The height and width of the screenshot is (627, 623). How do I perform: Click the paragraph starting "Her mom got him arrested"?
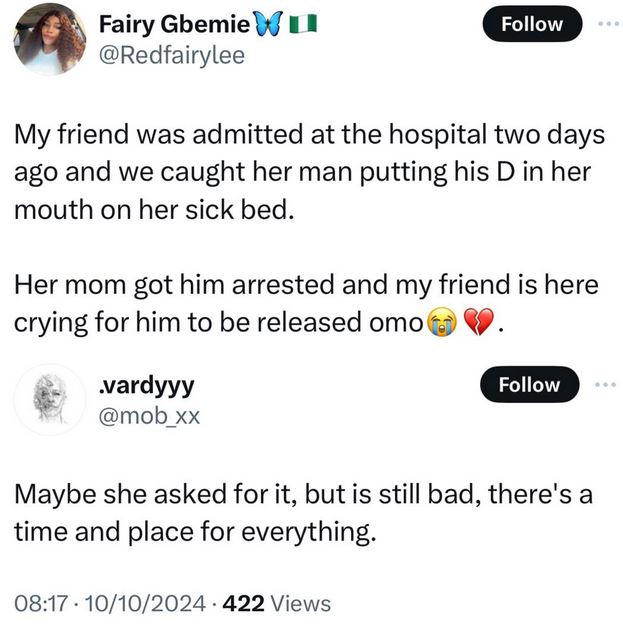coord(300,305)
